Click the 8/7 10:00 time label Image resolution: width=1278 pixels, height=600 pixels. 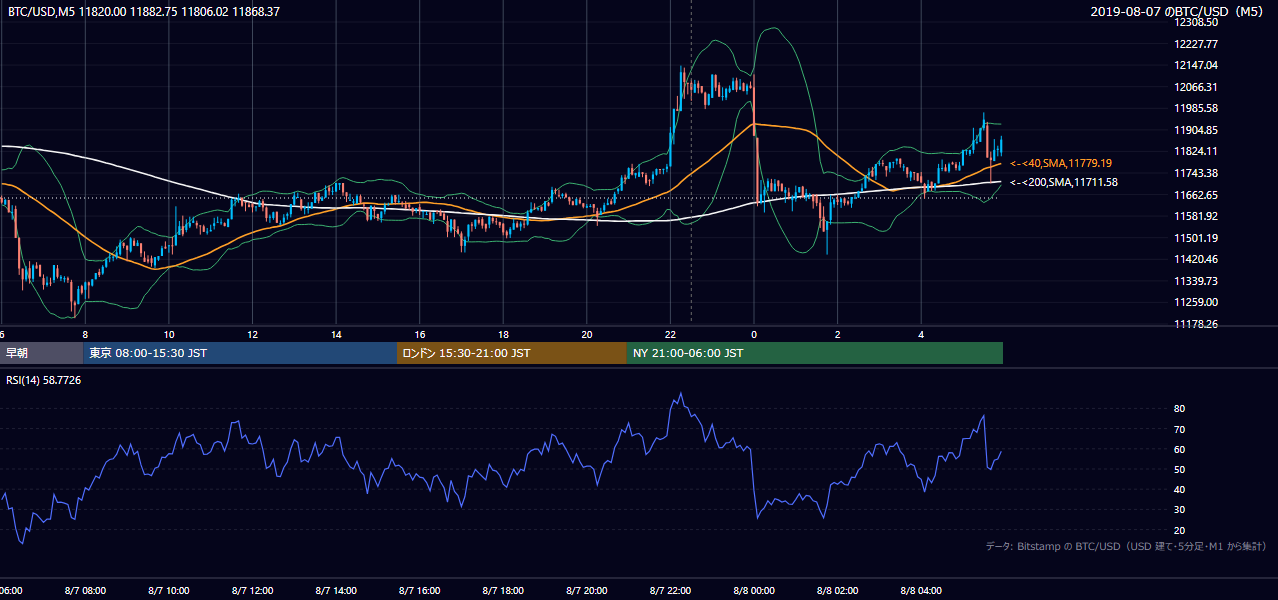click(169, 591)
